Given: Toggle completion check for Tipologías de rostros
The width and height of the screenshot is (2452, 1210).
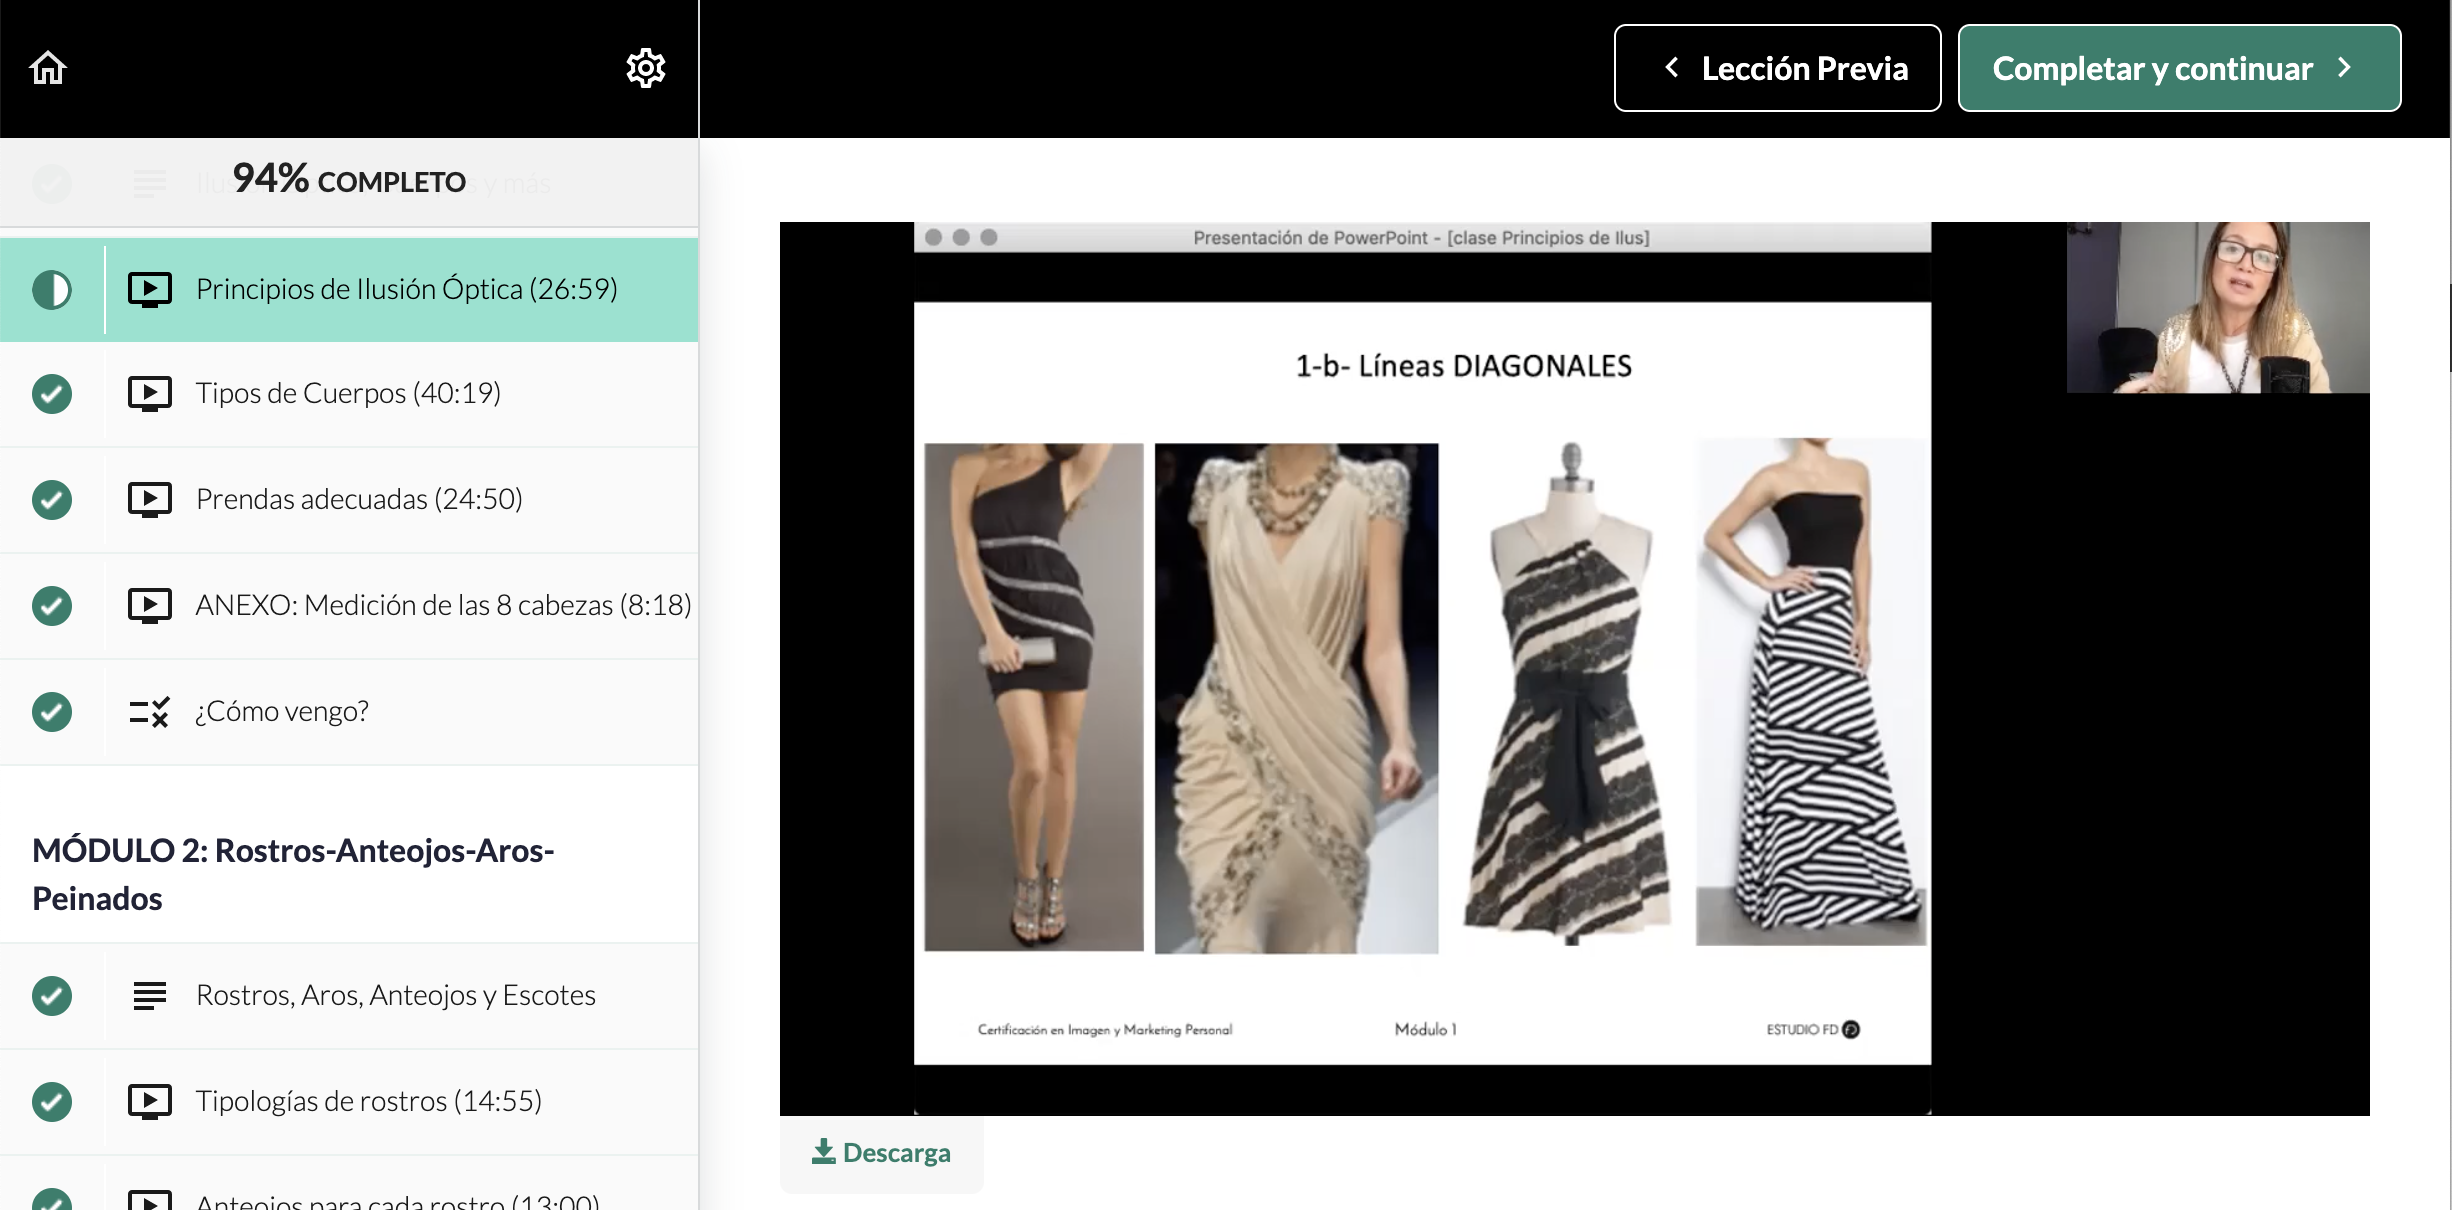Looking at the screenshot, I should [x=52, y=1102].
